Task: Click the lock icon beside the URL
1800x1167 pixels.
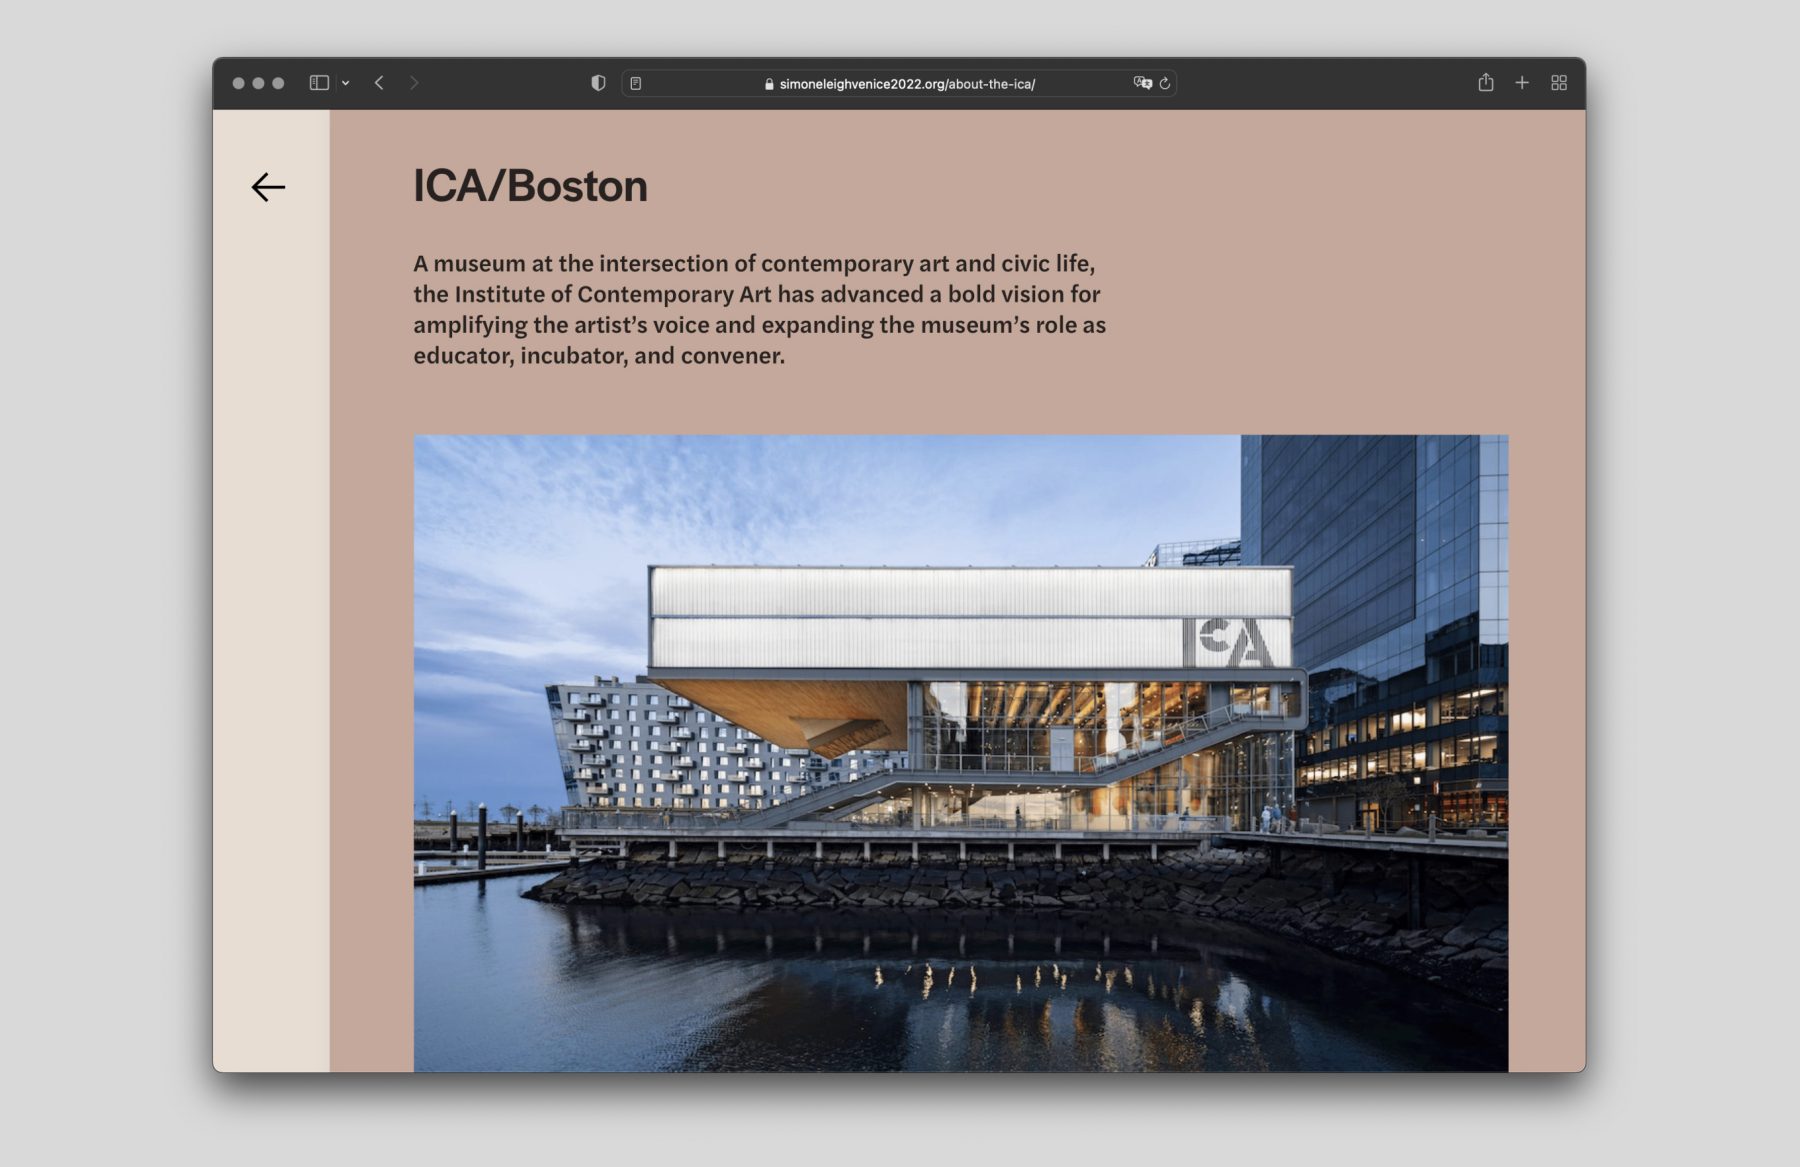Action: pos(769,84)
